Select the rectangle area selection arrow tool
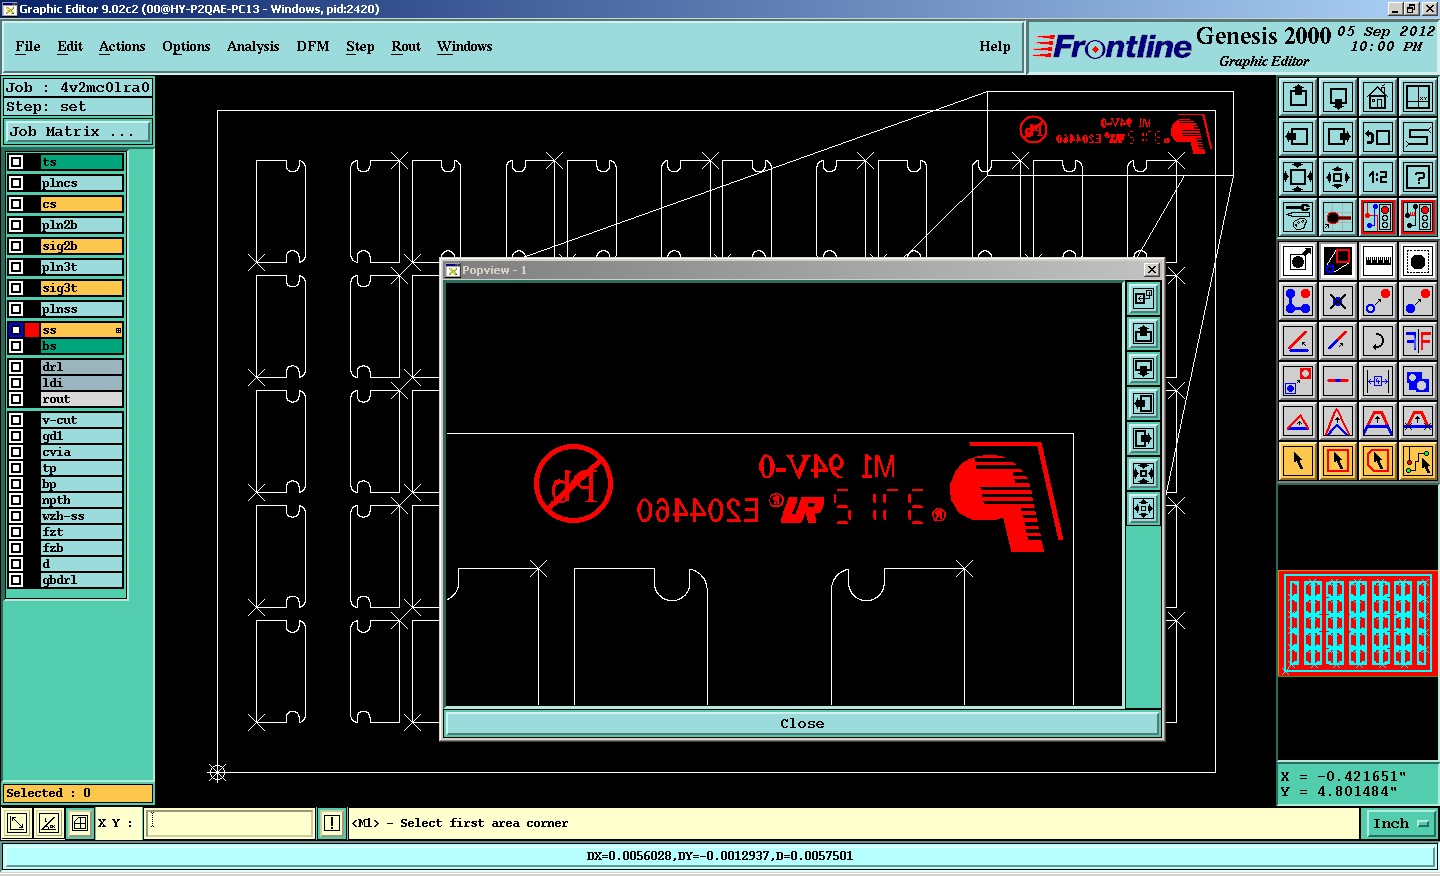The height and width of the screenshot is (876, 1440). click(x=1338, y=462)
